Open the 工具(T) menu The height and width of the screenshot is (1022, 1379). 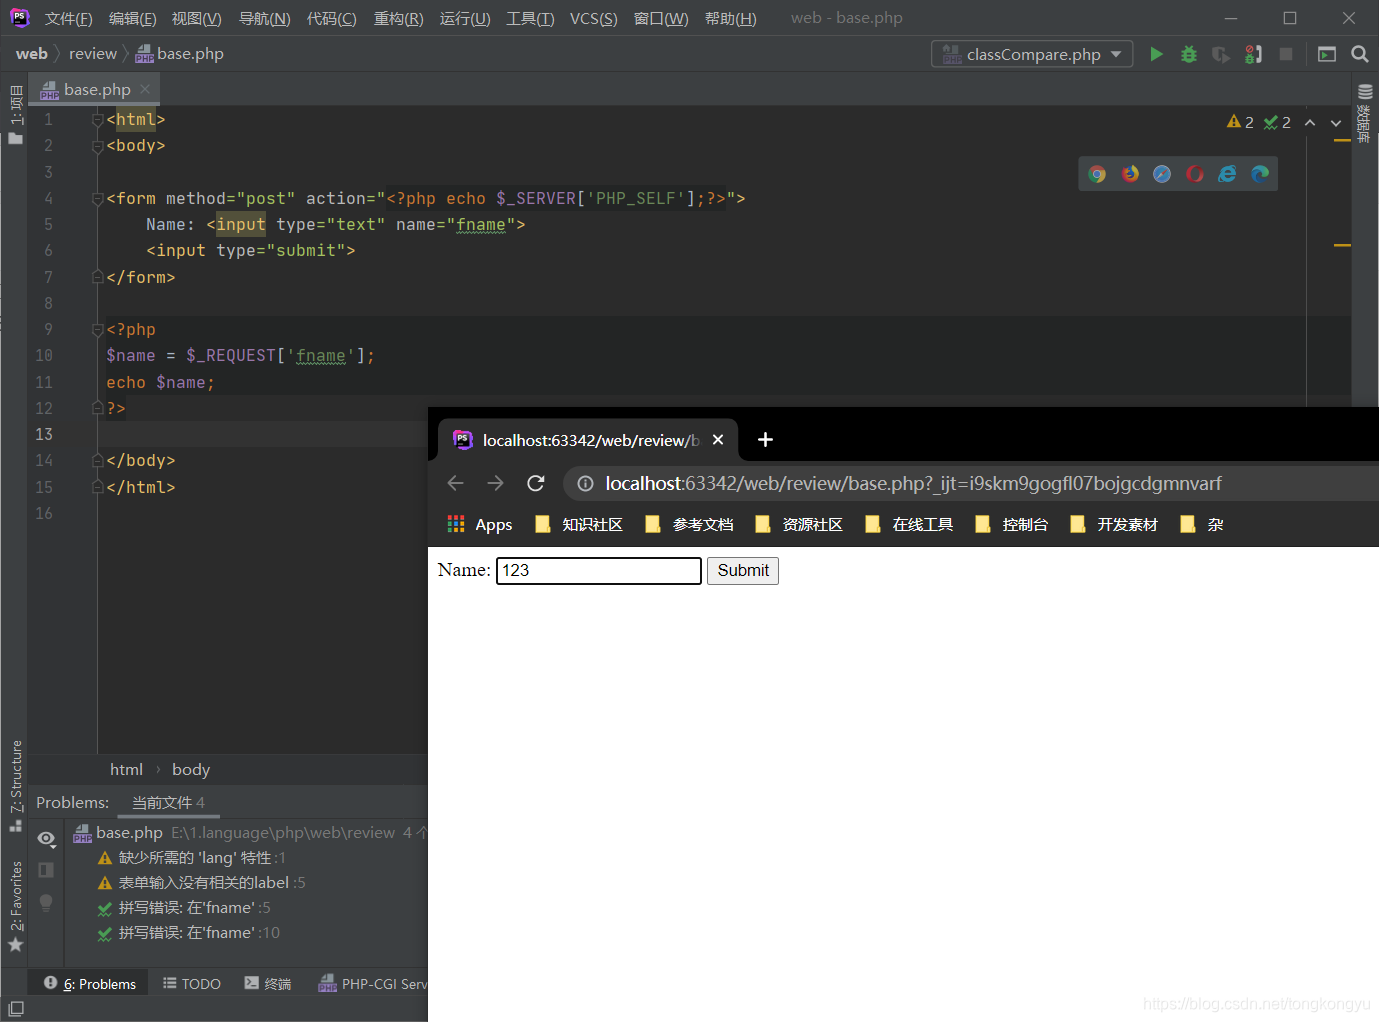click(x=530, y=19)
